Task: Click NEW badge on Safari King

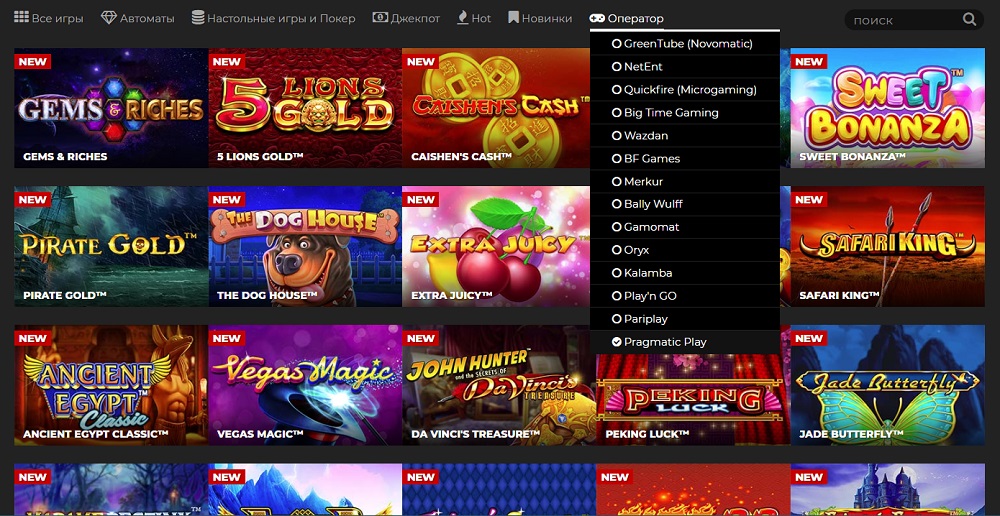Action: (809, 200)
